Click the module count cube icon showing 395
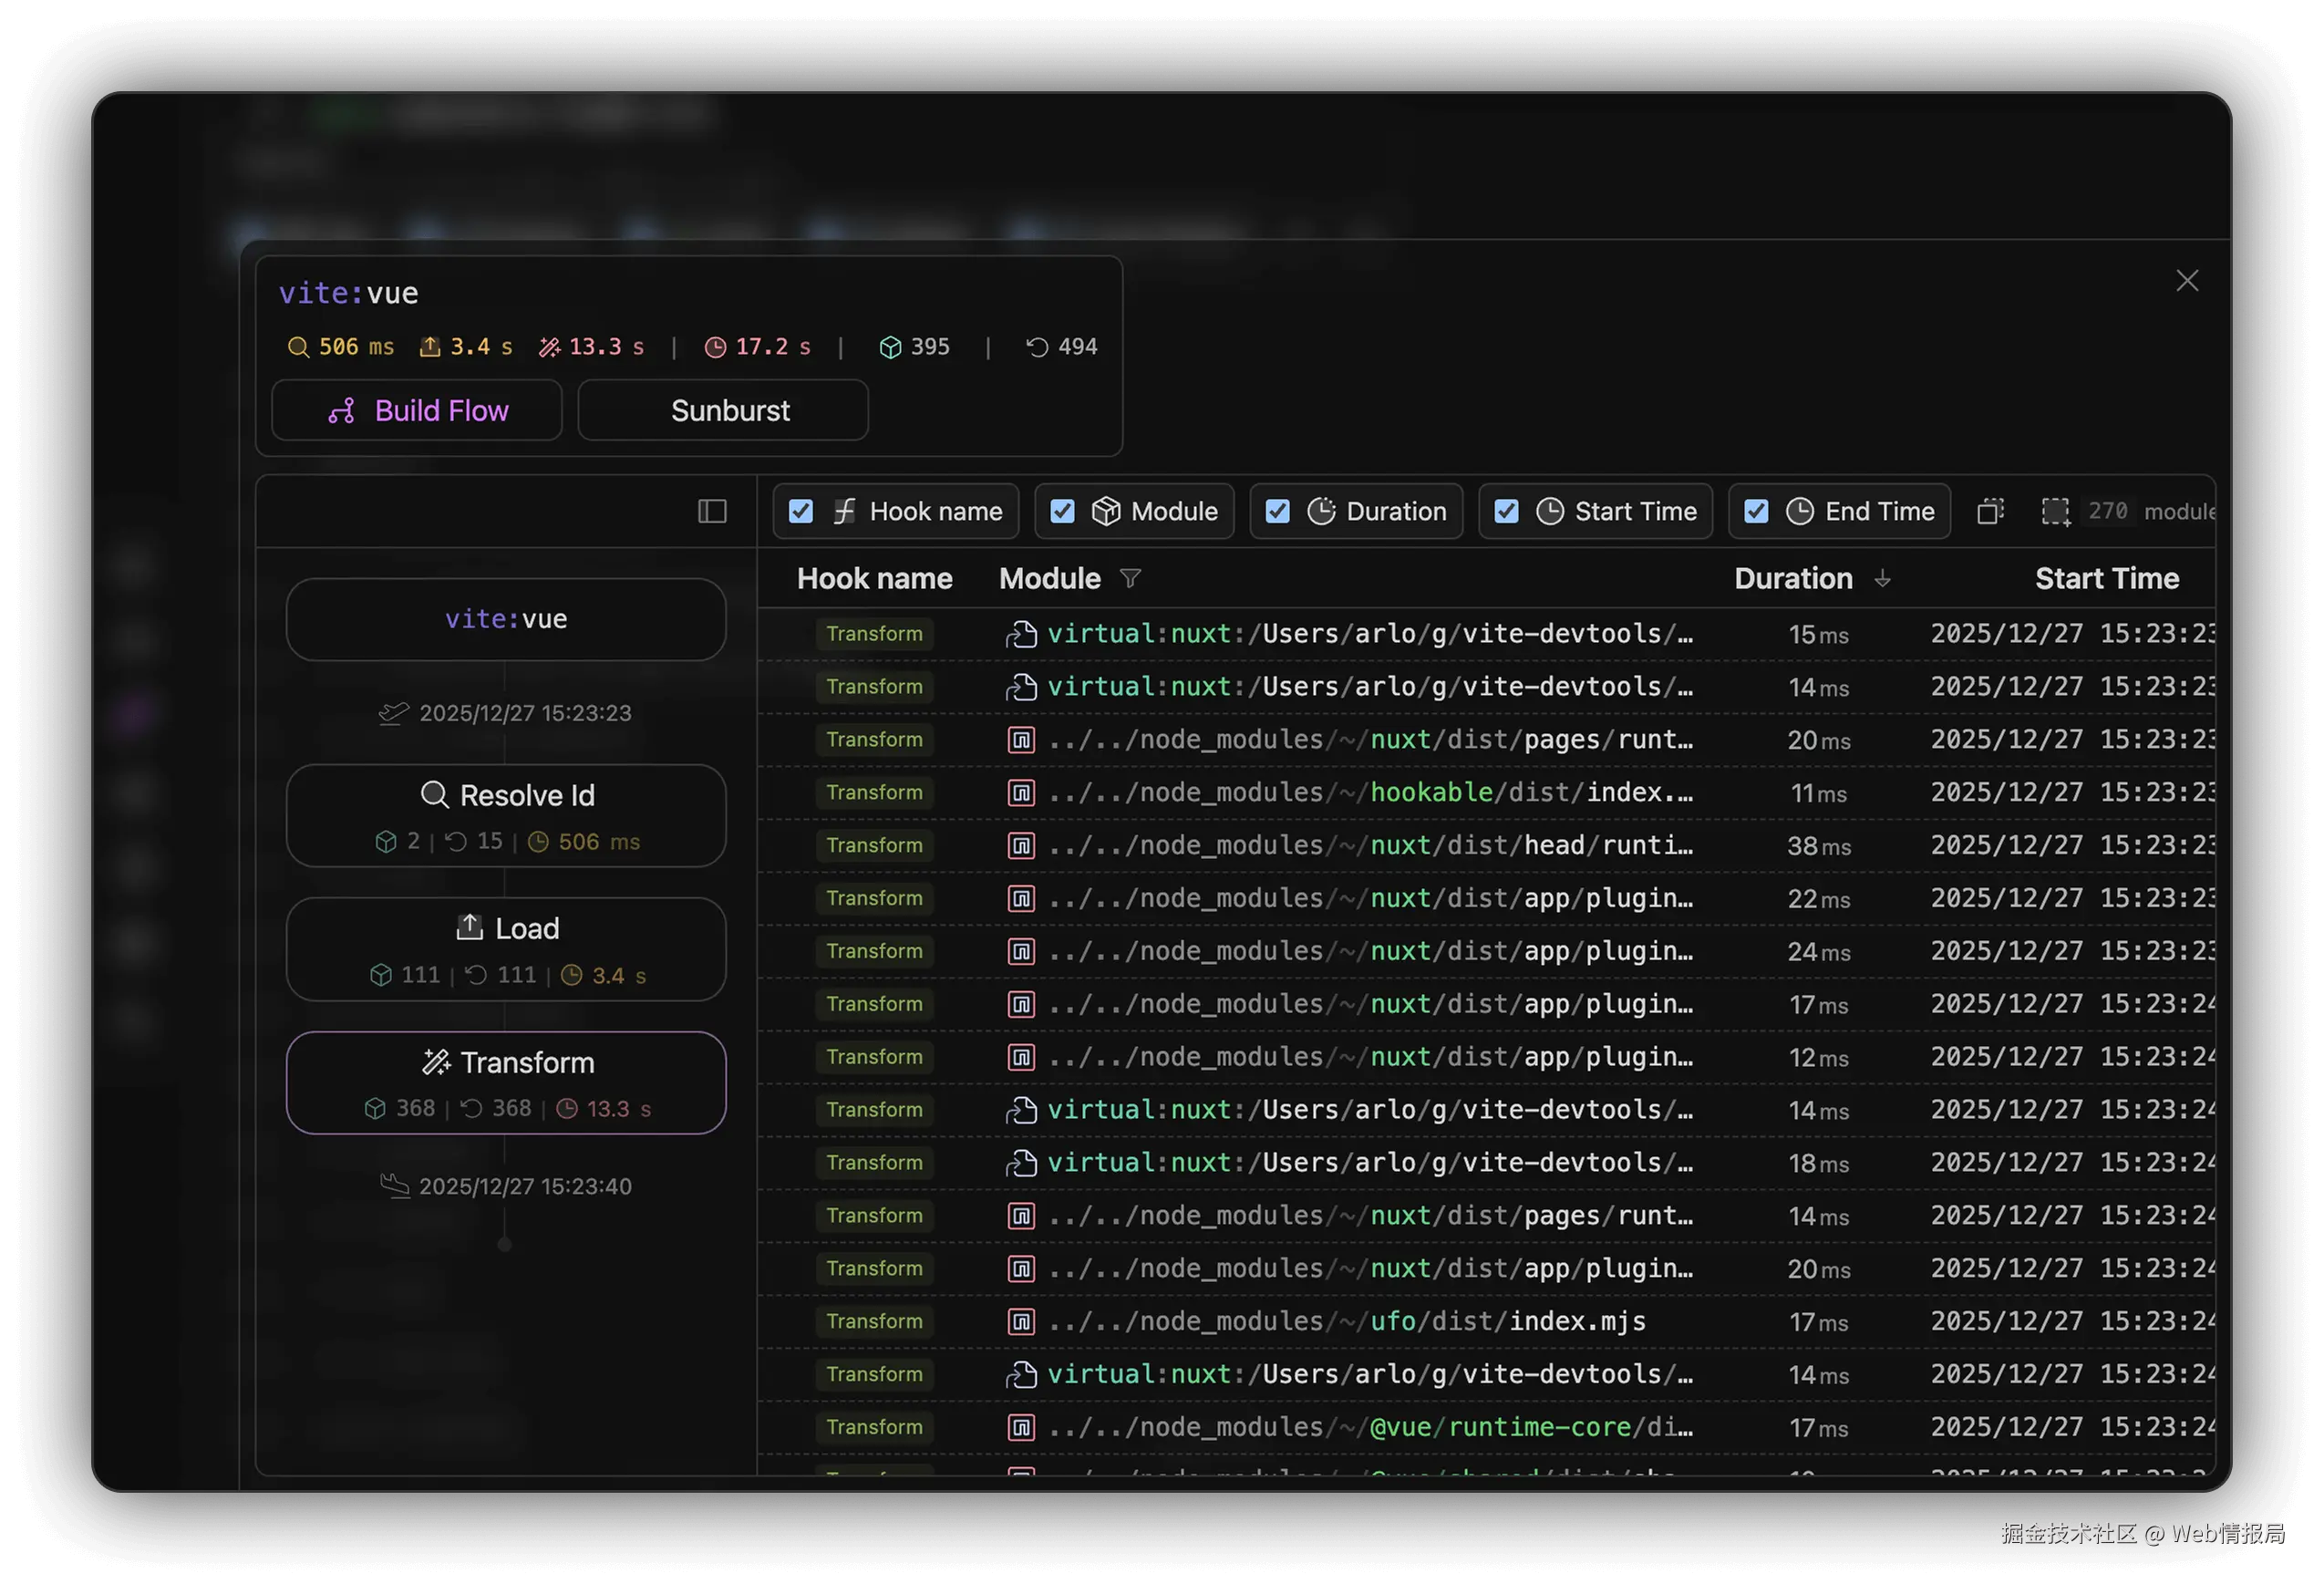This screenshot has height=1584, width=2324. (889, 347)
